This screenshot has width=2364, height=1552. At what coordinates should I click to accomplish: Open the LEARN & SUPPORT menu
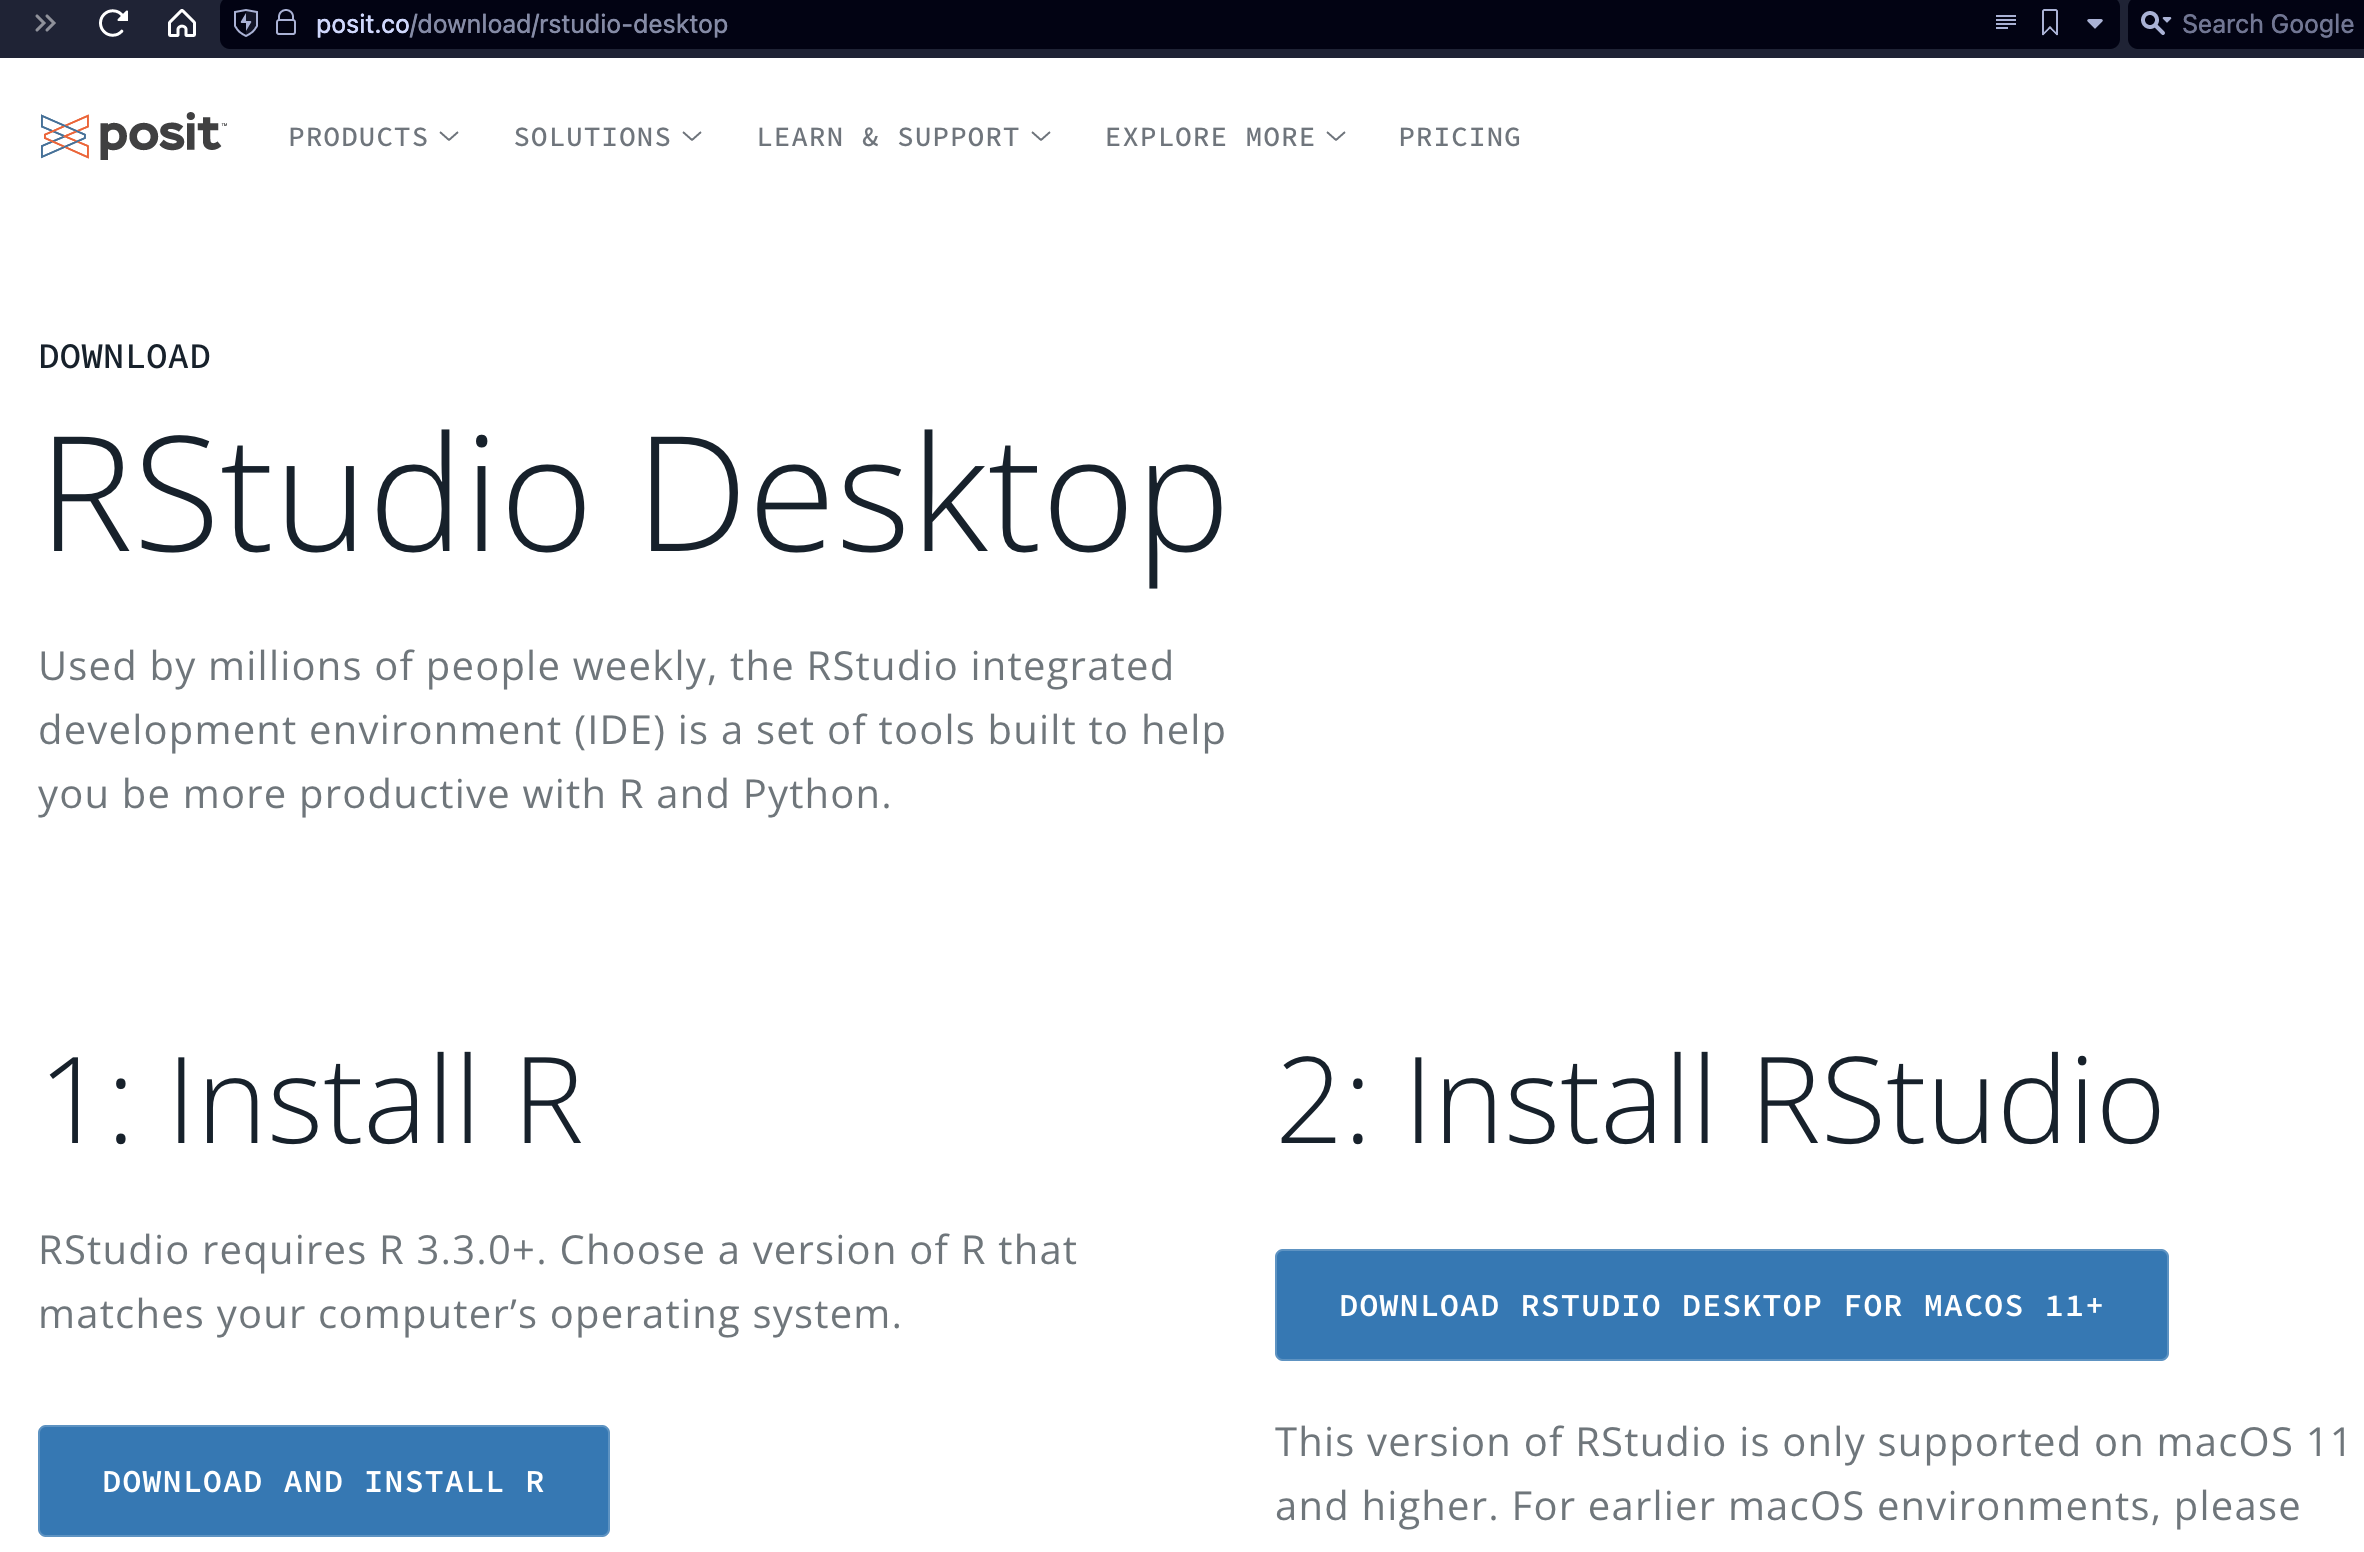[905, 137]
